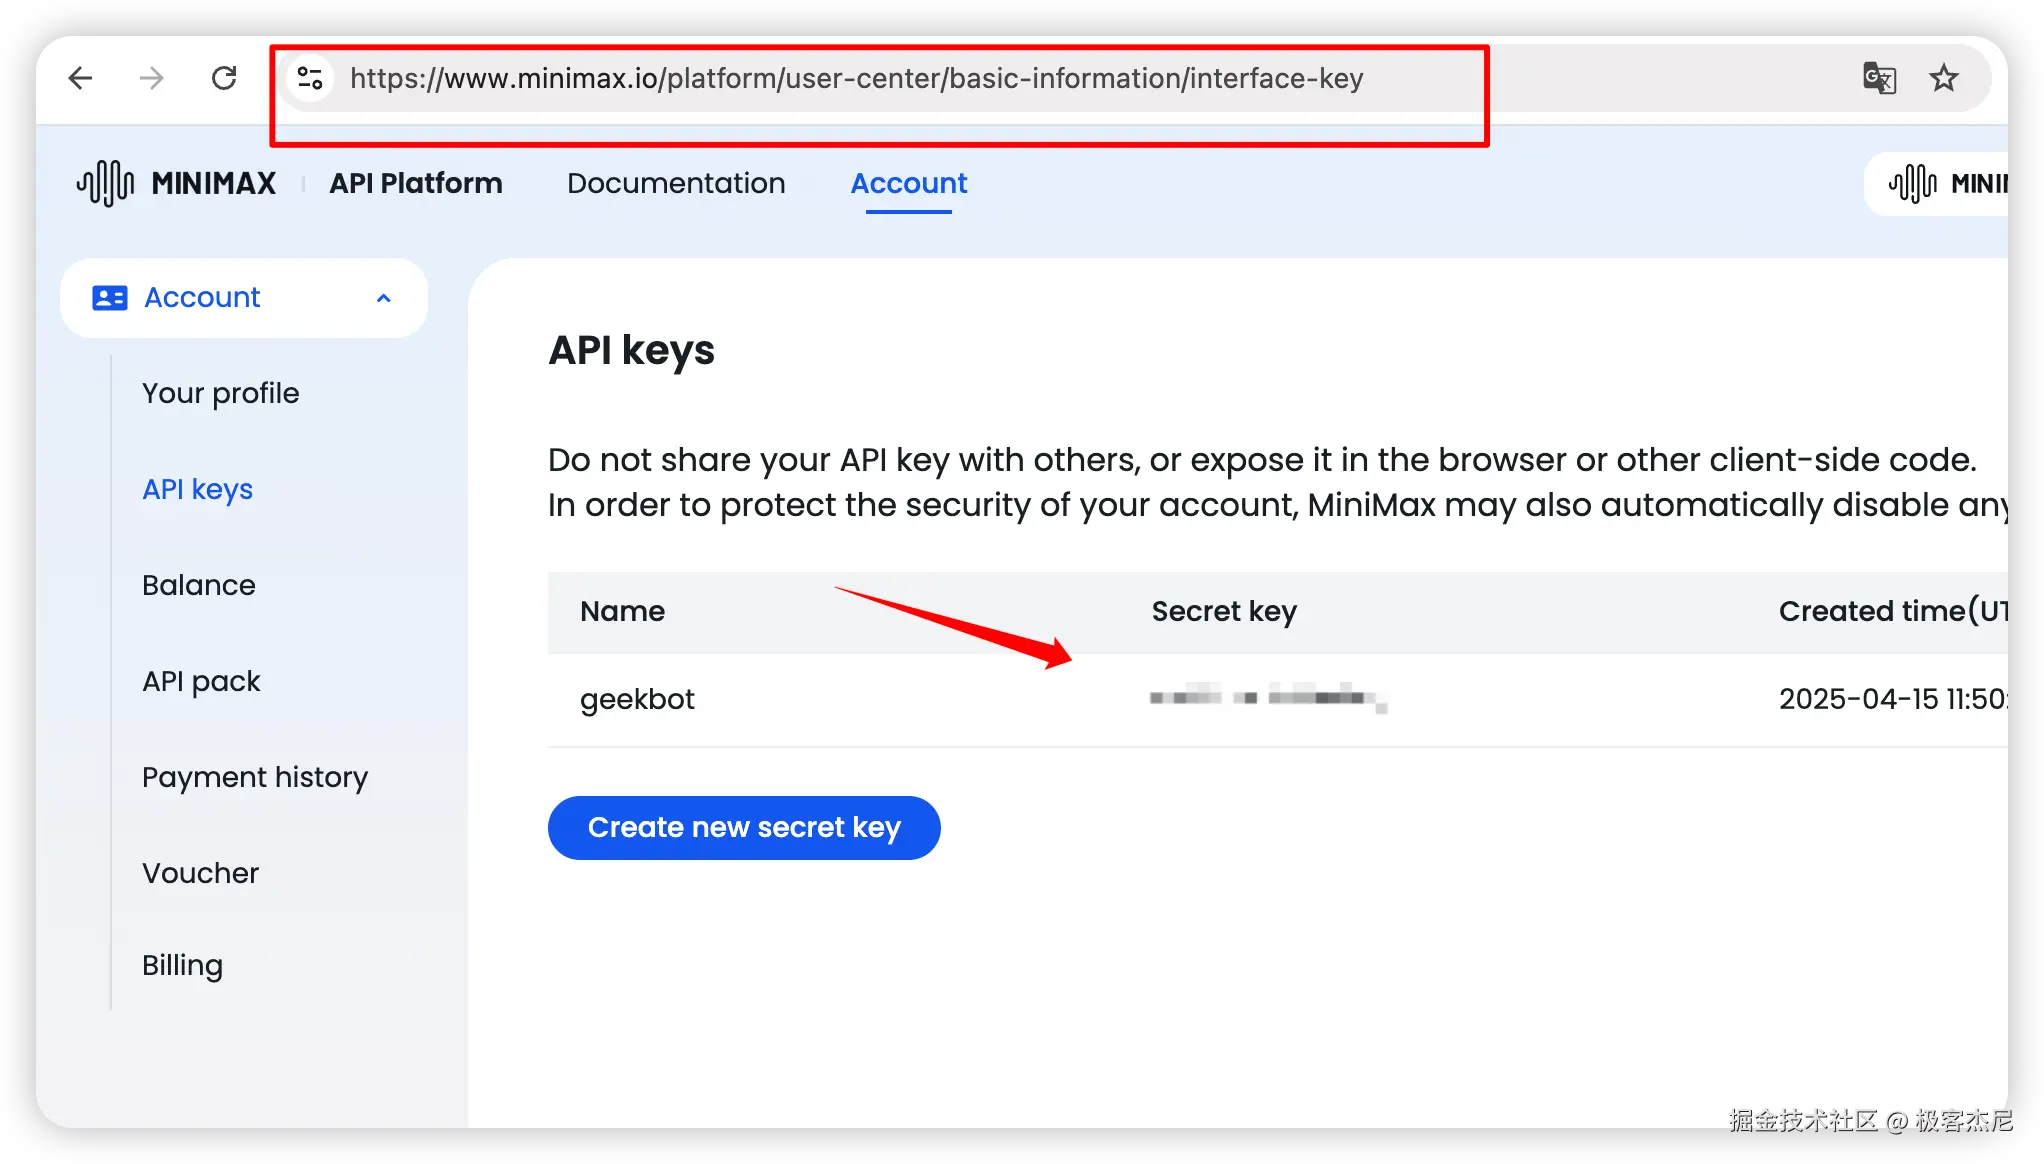Reload the page with refresh icon
The width and height of the screenshot is (2044, 1164).
click(224, 78)
